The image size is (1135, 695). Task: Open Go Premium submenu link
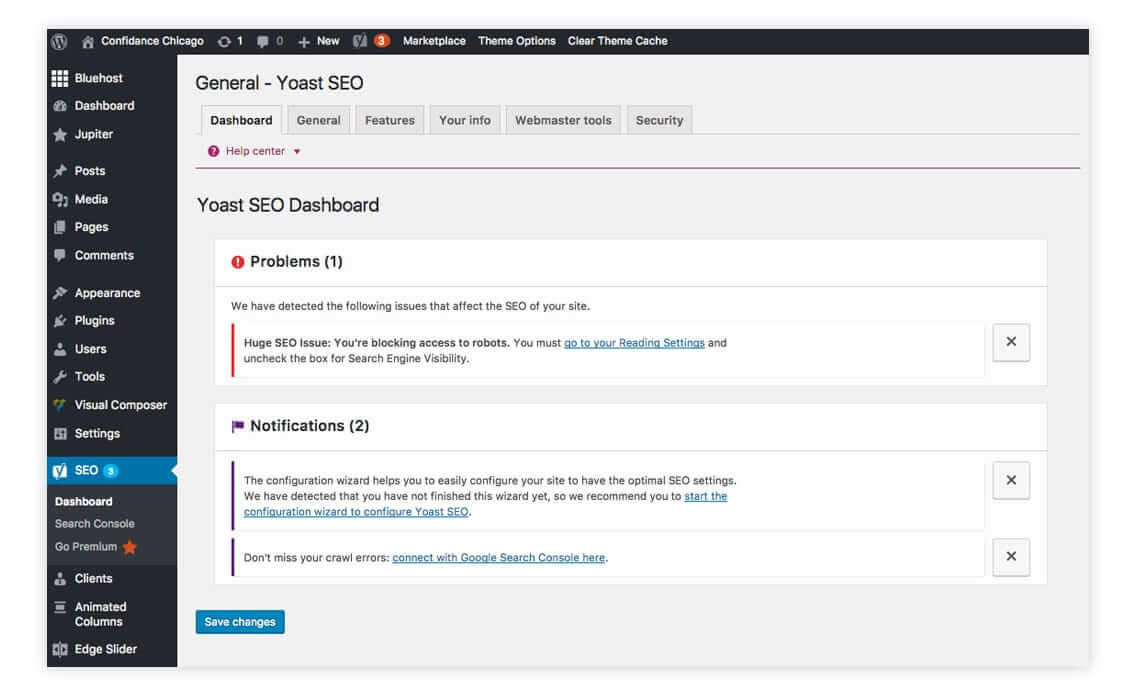tap(86, 547)
